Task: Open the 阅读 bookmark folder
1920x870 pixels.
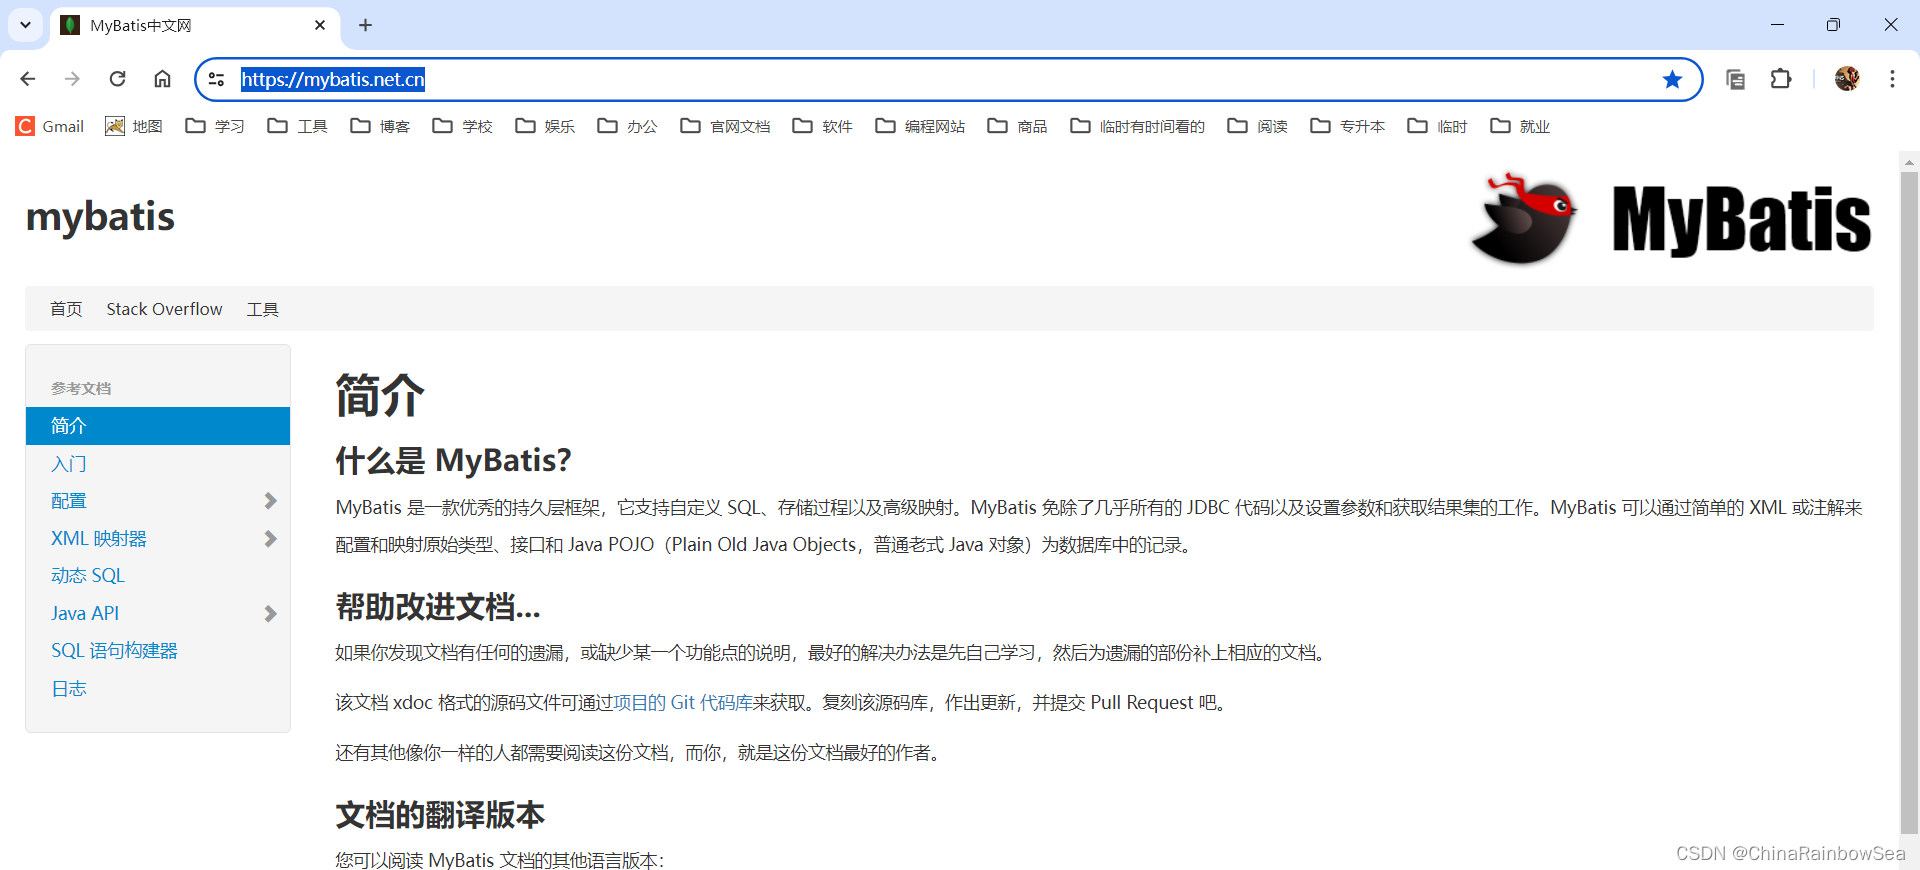Action: (1258, 126)
